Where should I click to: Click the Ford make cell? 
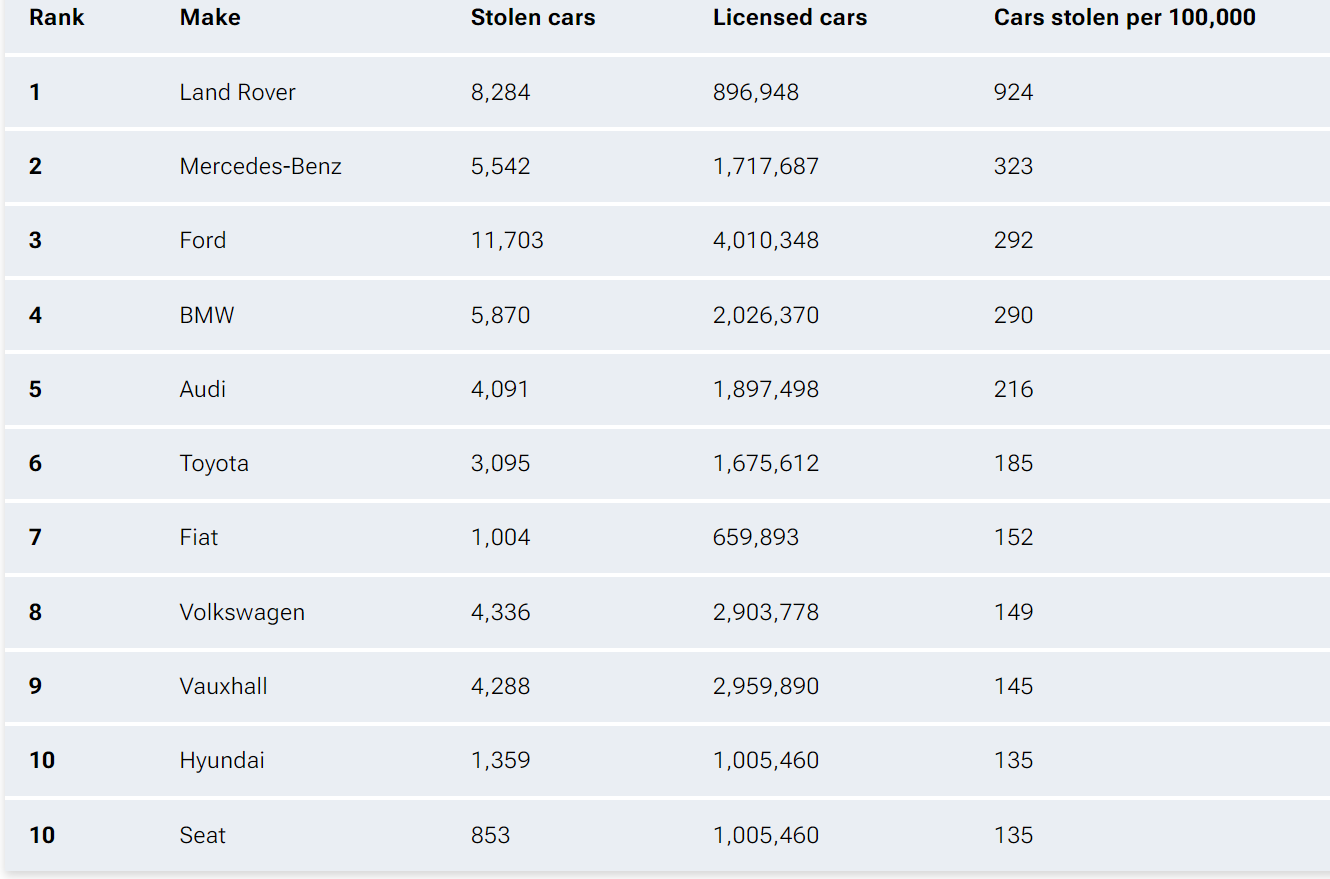(x=203, y=240)
